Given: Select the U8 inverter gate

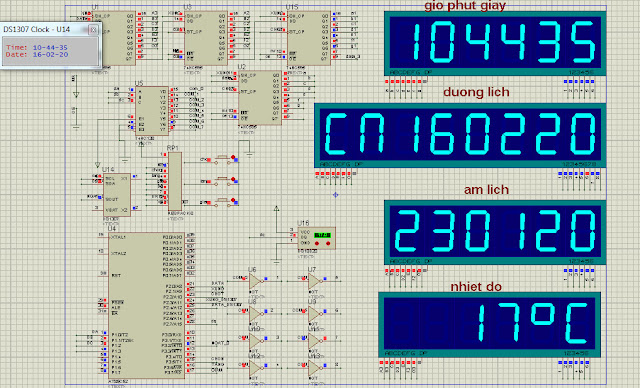Looking at the screenshot, I should (x=256, y=314).
